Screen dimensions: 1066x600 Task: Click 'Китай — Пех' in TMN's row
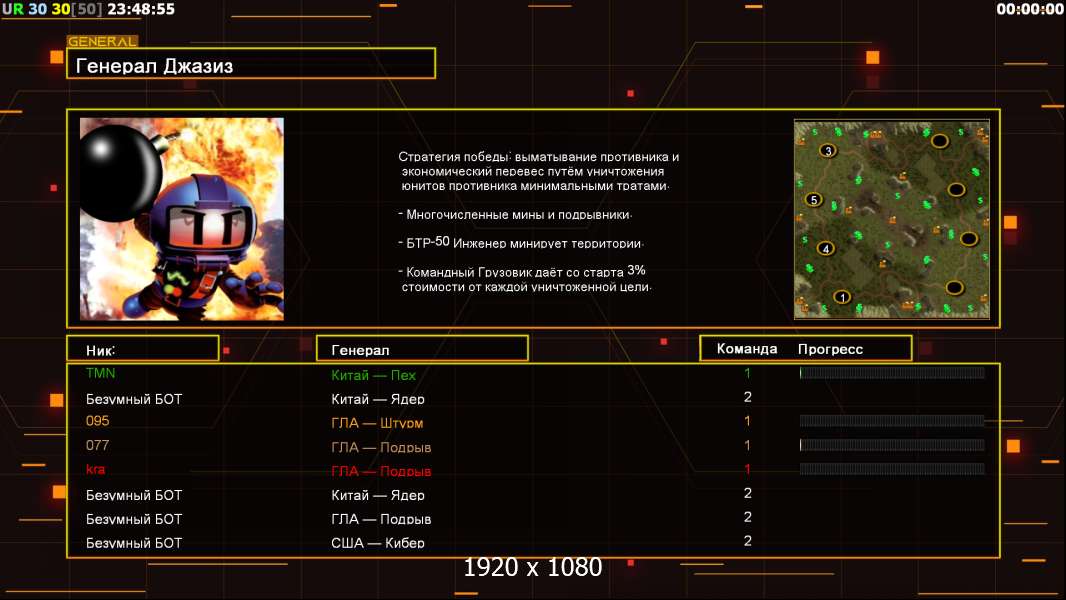pos(373,374)
